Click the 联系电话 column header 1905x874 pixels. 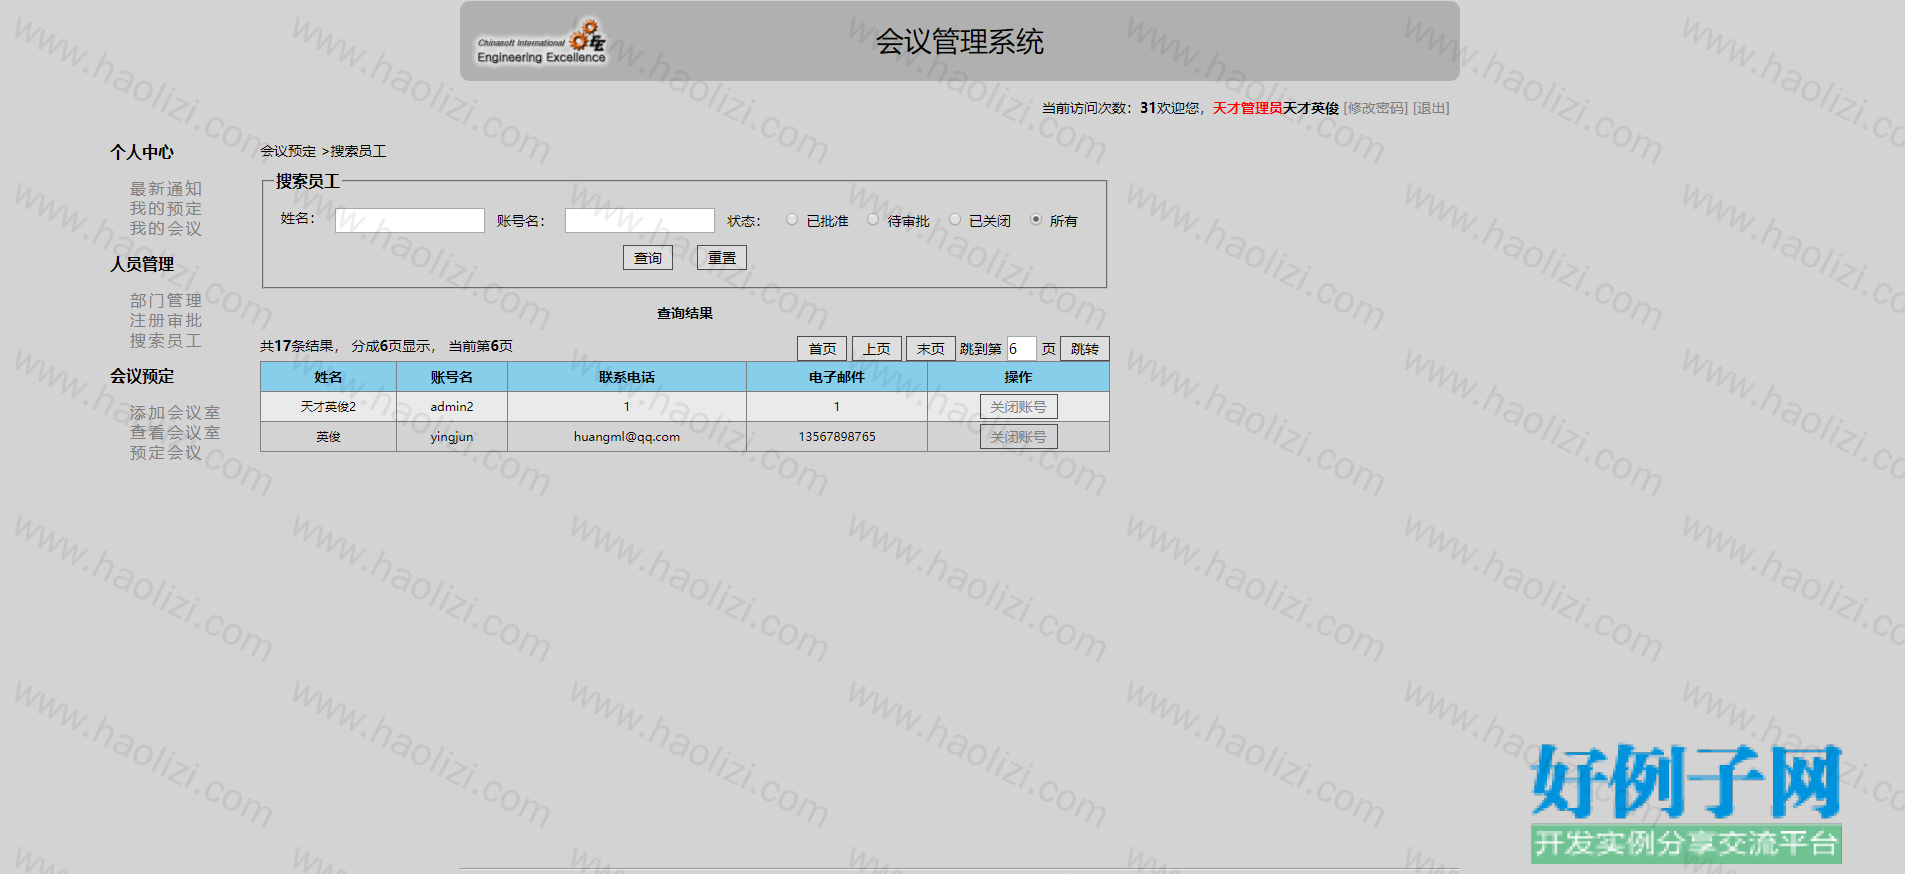(627, 377)
